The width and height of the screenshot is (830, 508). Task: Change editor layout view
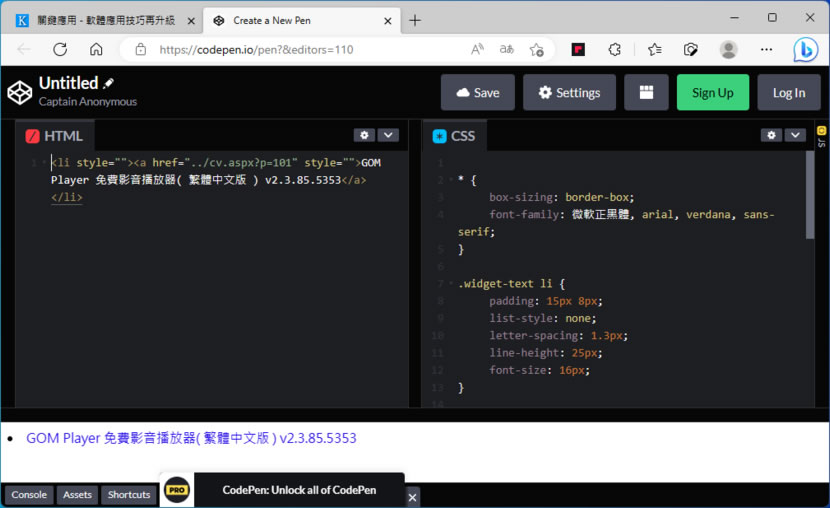[x=646, y=93]
